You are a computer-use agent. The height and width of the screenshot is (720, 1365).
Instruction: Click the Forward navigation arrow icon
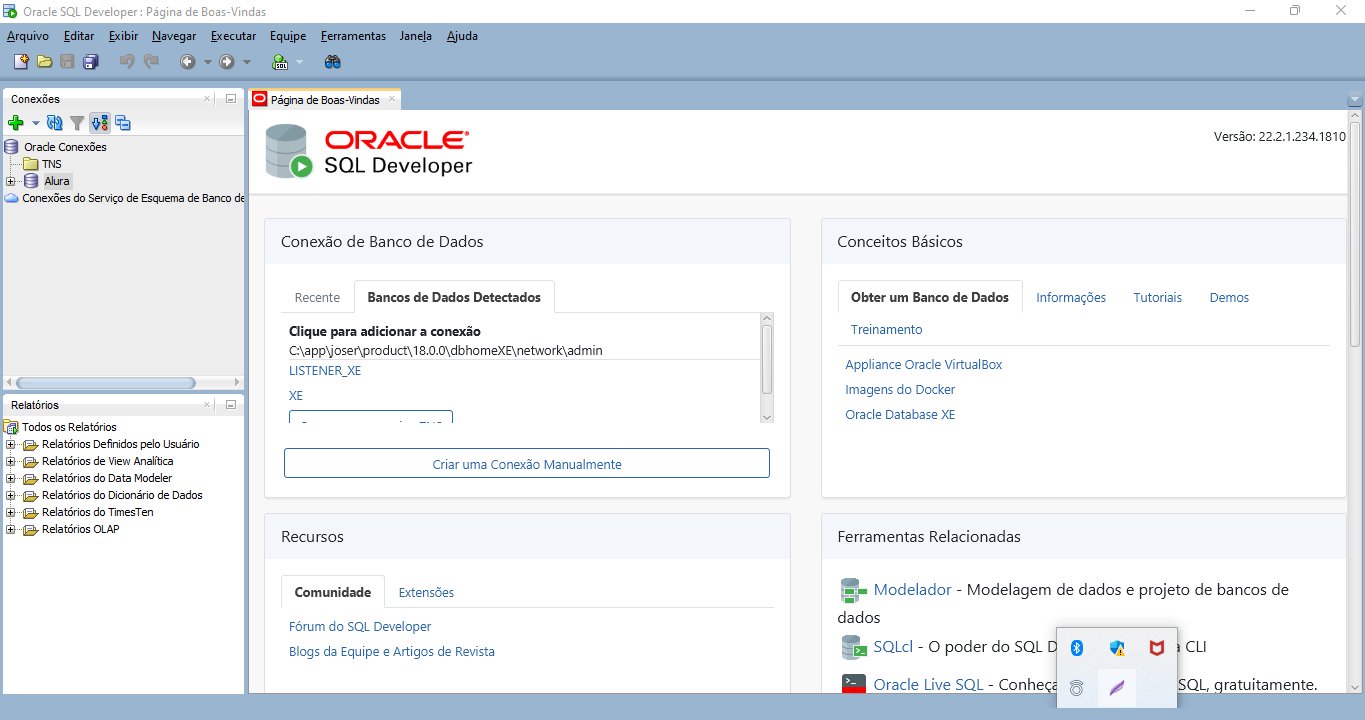(x=227, y=62)
